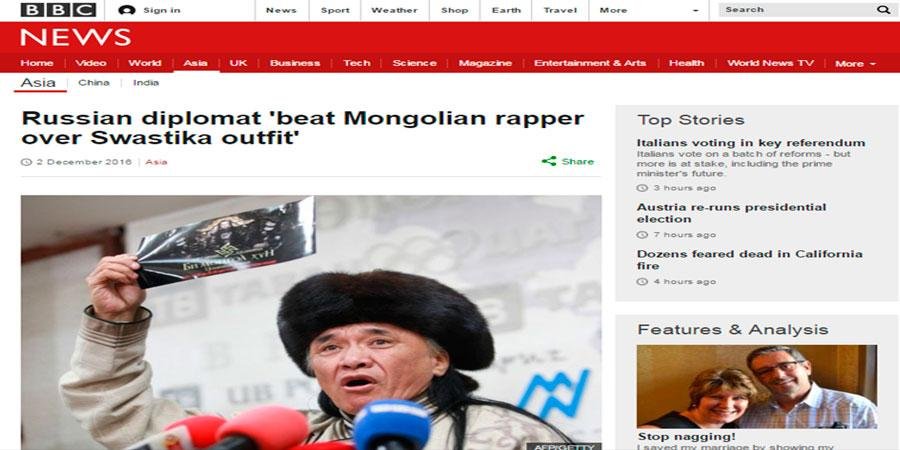The image size is (900, 450).
Task: Expand More in red news navigation
Action: (855, 63)
